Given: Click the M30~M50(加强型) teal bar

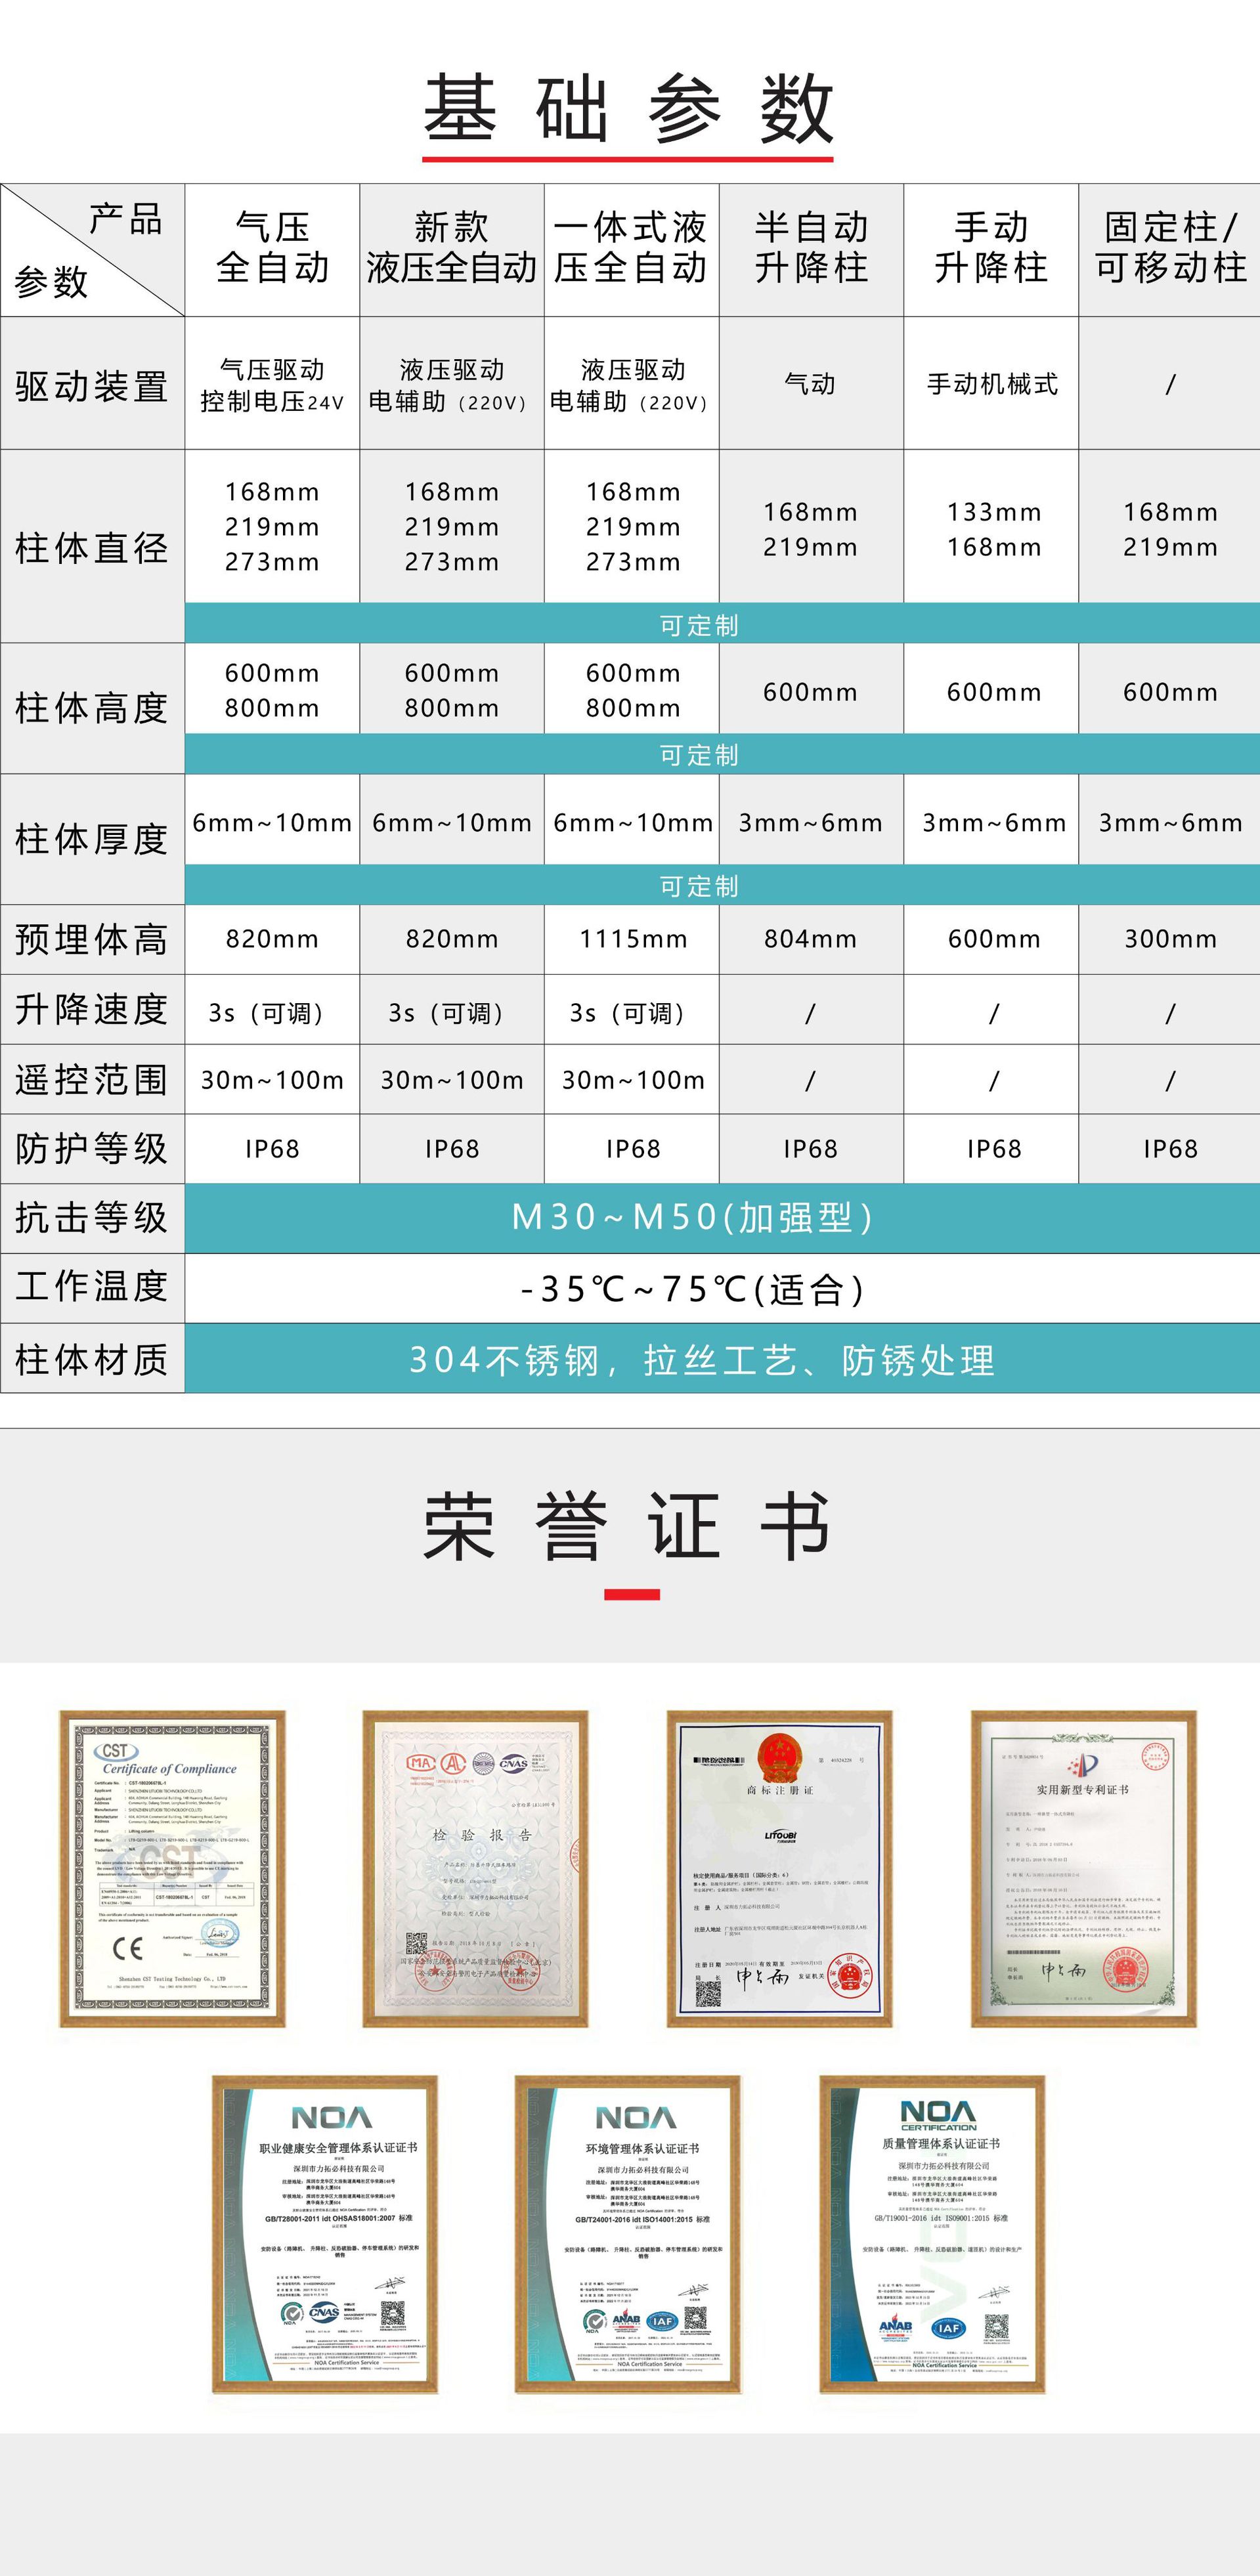Looking at the screenshot, I should 692,1217.
